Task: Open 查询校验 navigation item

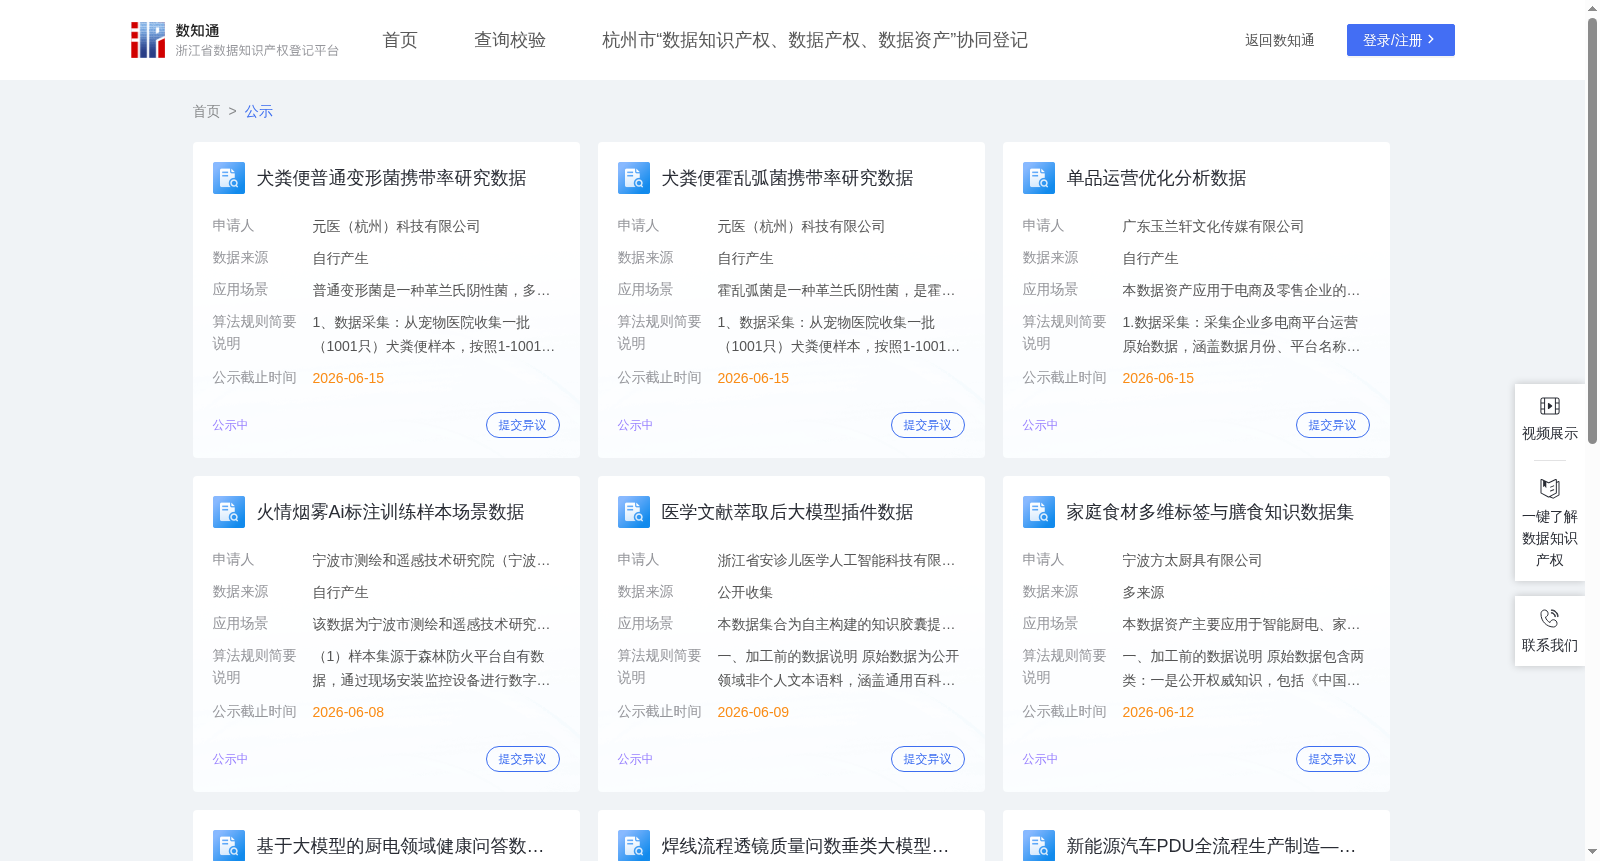Action: tap(510, 40)
